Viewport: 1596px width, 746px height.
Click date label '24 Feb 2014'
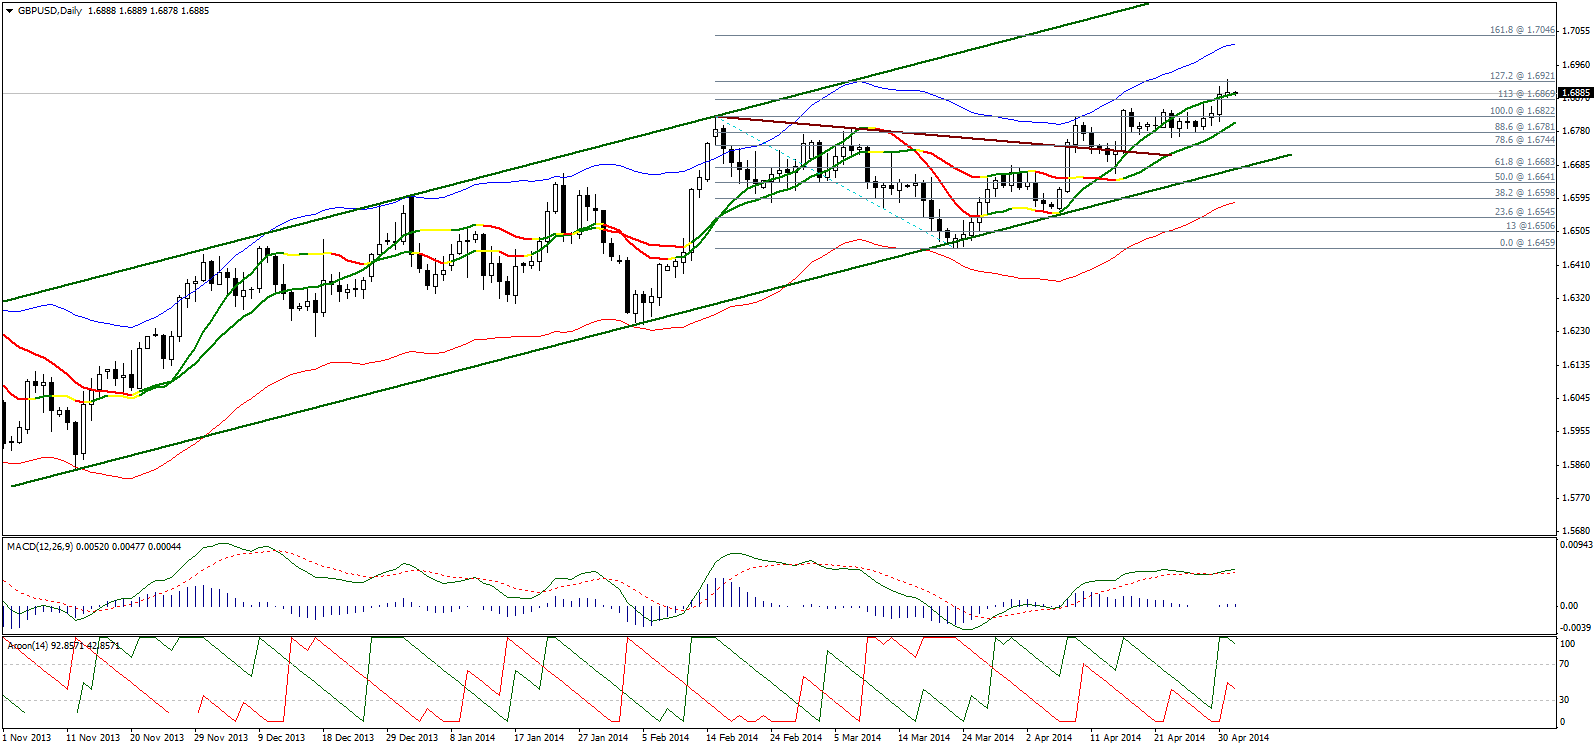tap(796, 738)
